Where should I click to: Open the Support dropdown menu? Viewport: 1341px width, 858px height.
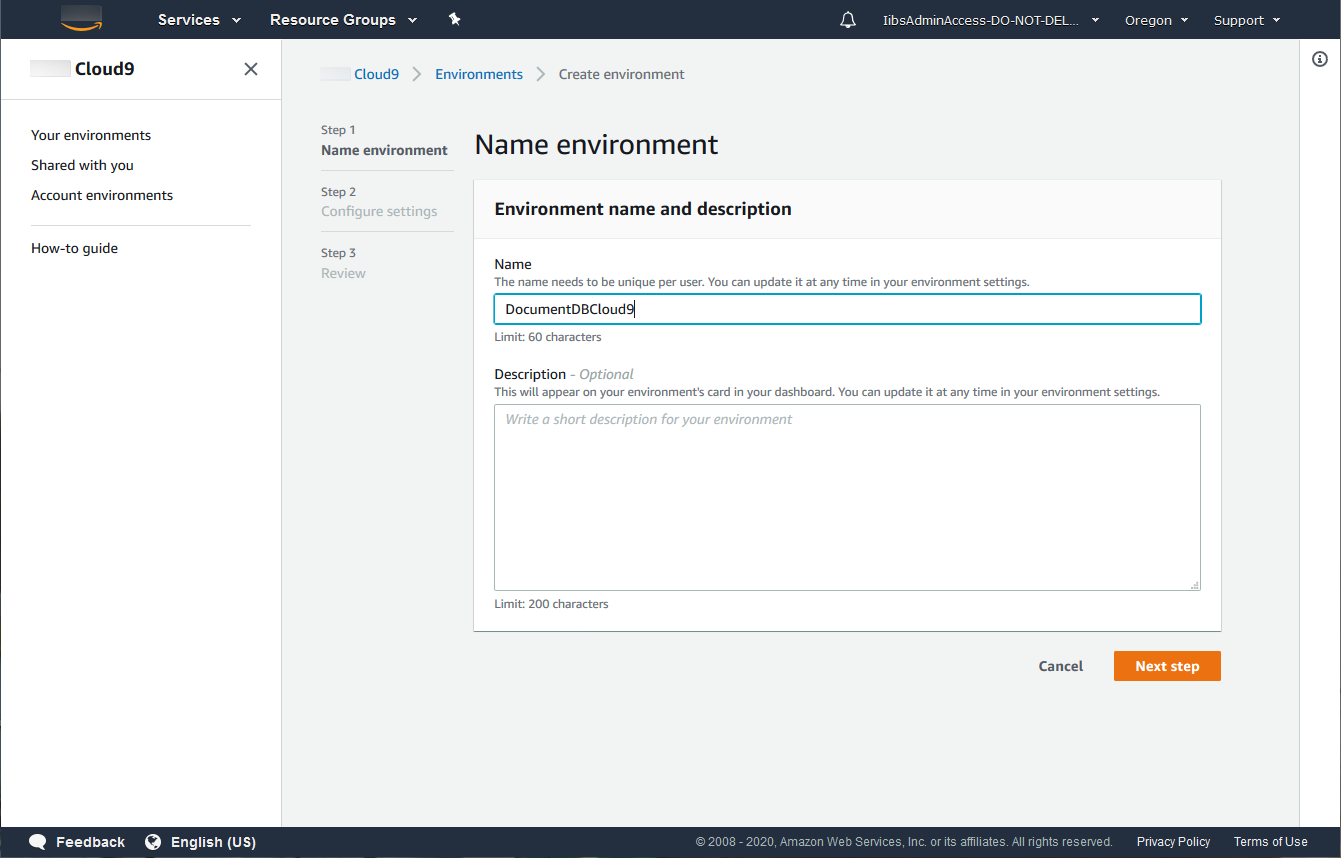coord(1246,20)
